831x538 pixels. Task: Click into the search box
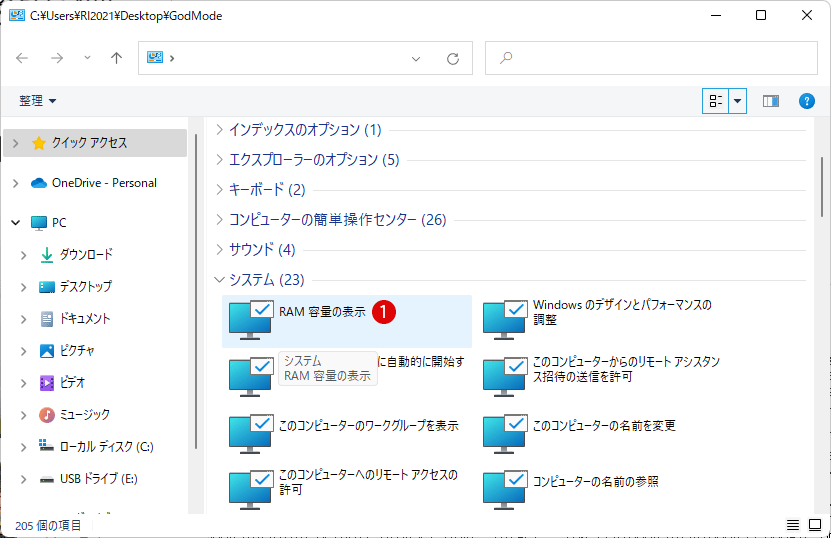(x=651, y=58)
